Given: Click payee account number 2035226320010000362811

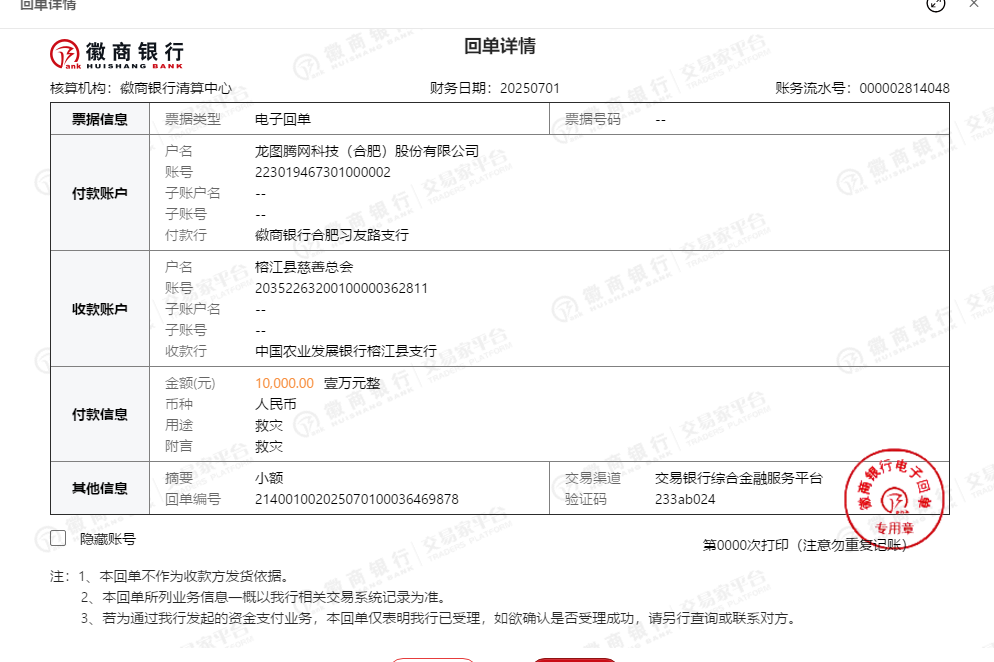Looking at the screenshot, I should [x=341, y=288].
